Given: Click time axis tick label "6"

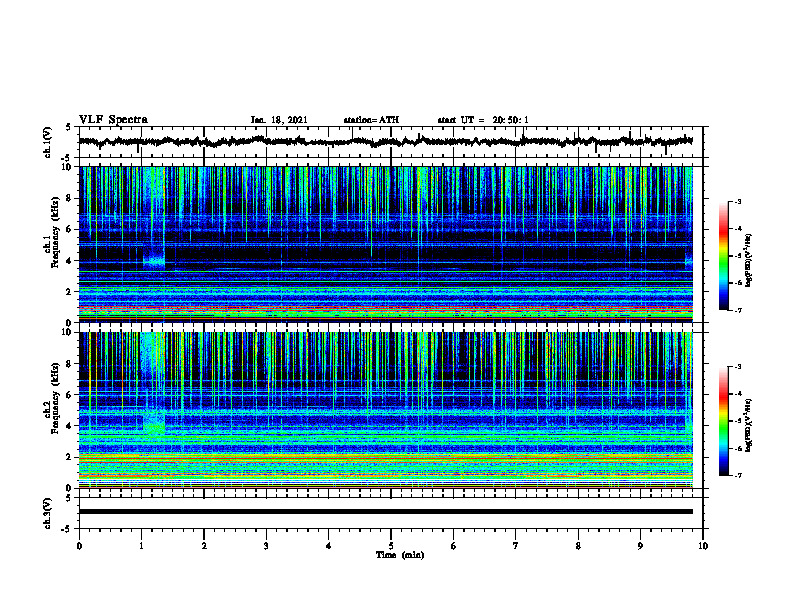Looking at the screenshot, I should (x=454, y=546).
